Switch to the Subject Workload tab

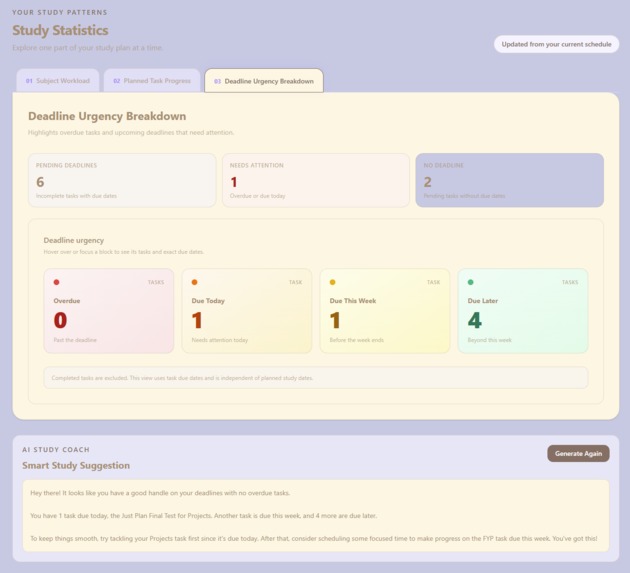tap(58, 81)
